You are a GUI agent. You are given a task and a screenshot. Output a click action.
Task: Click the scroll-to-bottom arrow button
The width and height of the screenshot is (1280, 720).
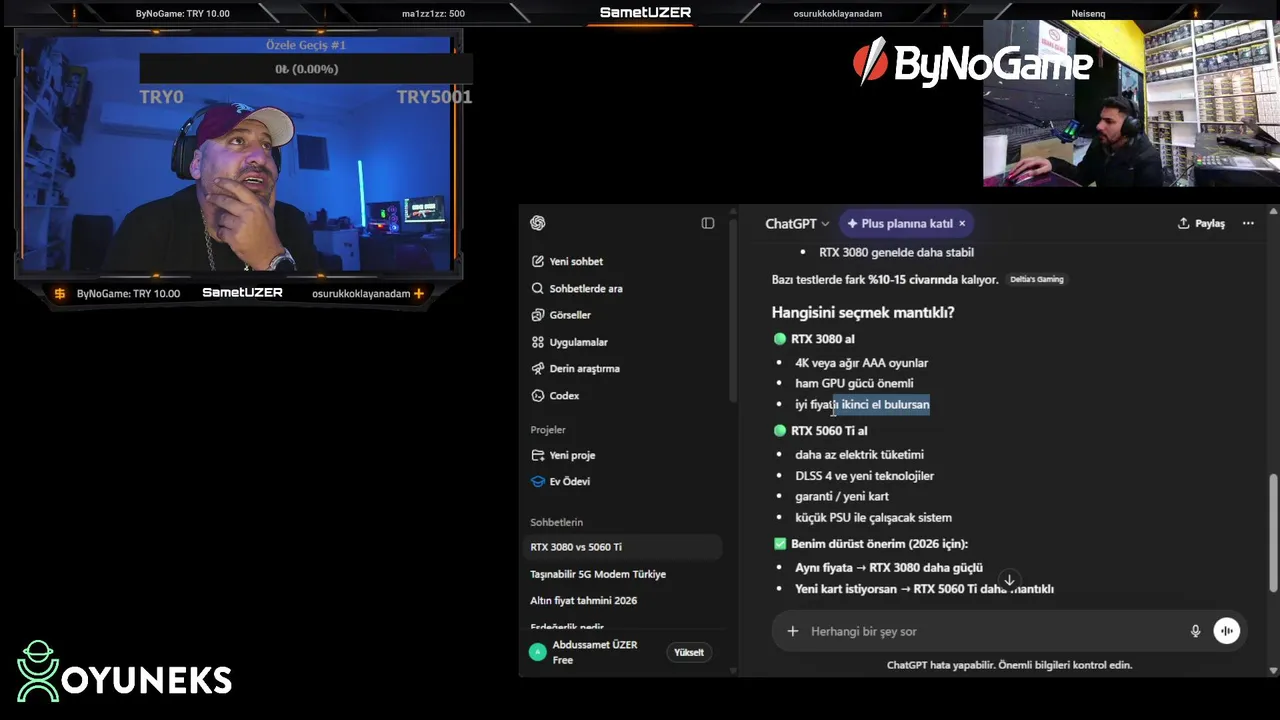1009,580
